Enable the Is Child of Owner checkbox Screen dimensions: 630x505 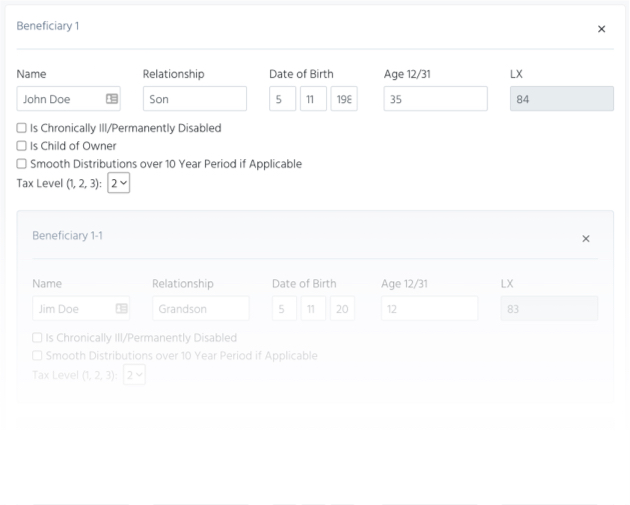point(22,146)
